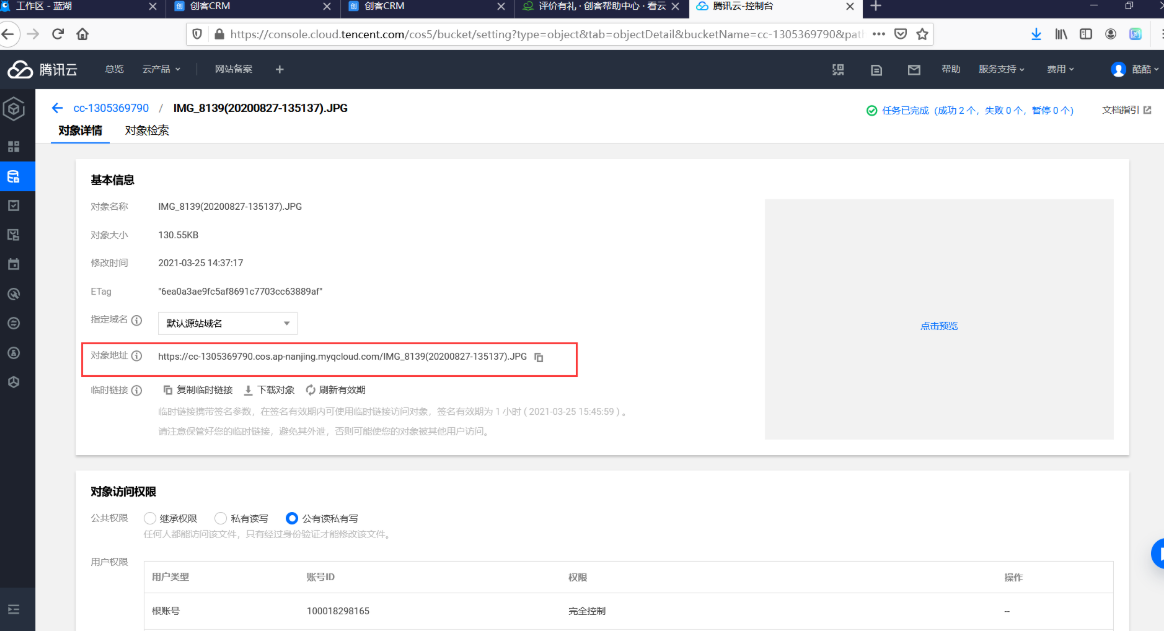
Task: Open the 总览 overview menu item
Action: 114,70
